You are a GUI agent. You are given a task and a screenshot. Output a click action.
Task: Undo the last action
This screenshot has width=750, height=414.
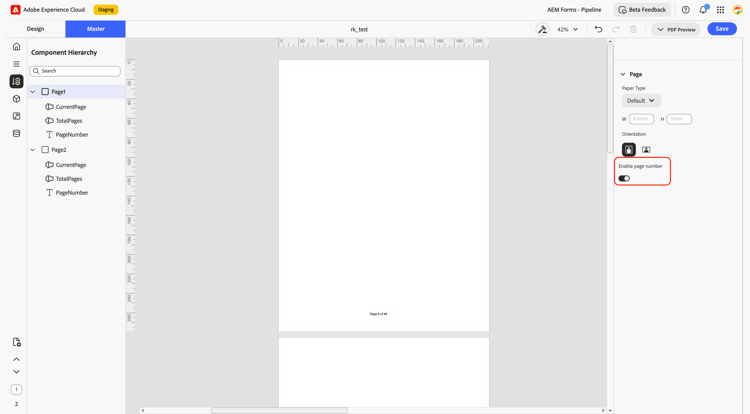tap(598, 29)
